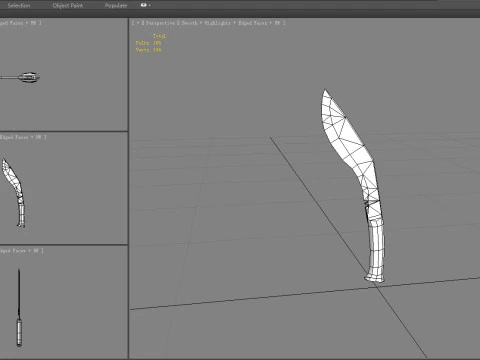Image resolution: width=480 pixels, height=360 pixels.
Task: Open the [+] viewport menu of the Perspective view
Action: [x=138, y=23]
